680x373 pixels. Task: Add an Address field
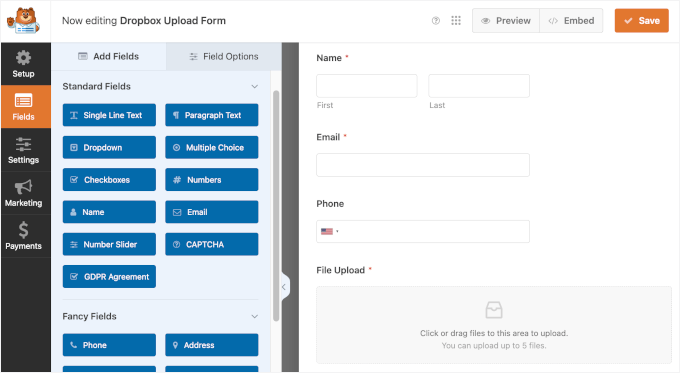(x=212, y=345)
